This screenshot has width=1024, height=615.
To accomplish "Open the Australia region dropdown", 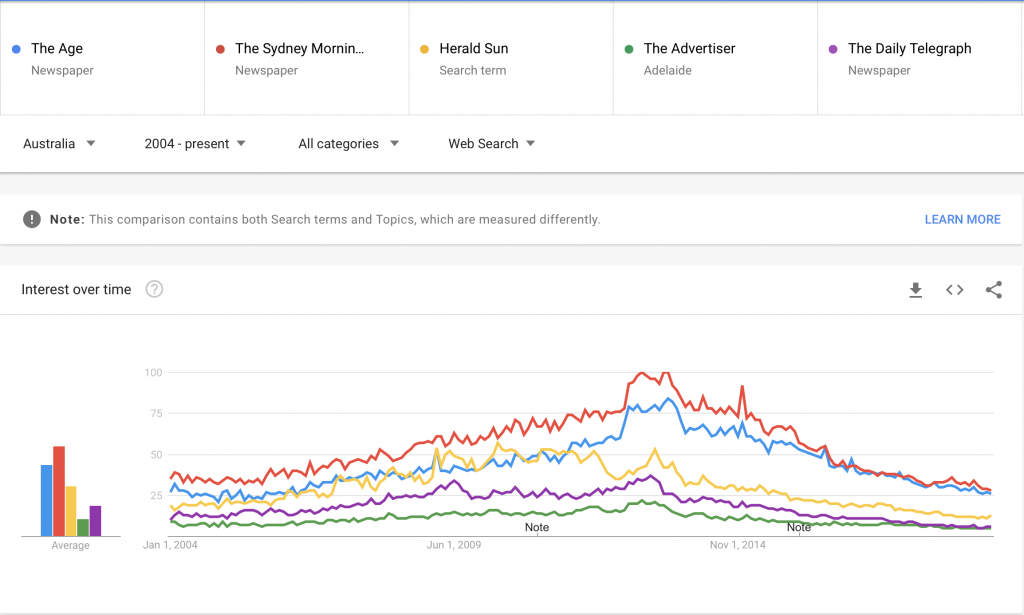I will [59, 144].
